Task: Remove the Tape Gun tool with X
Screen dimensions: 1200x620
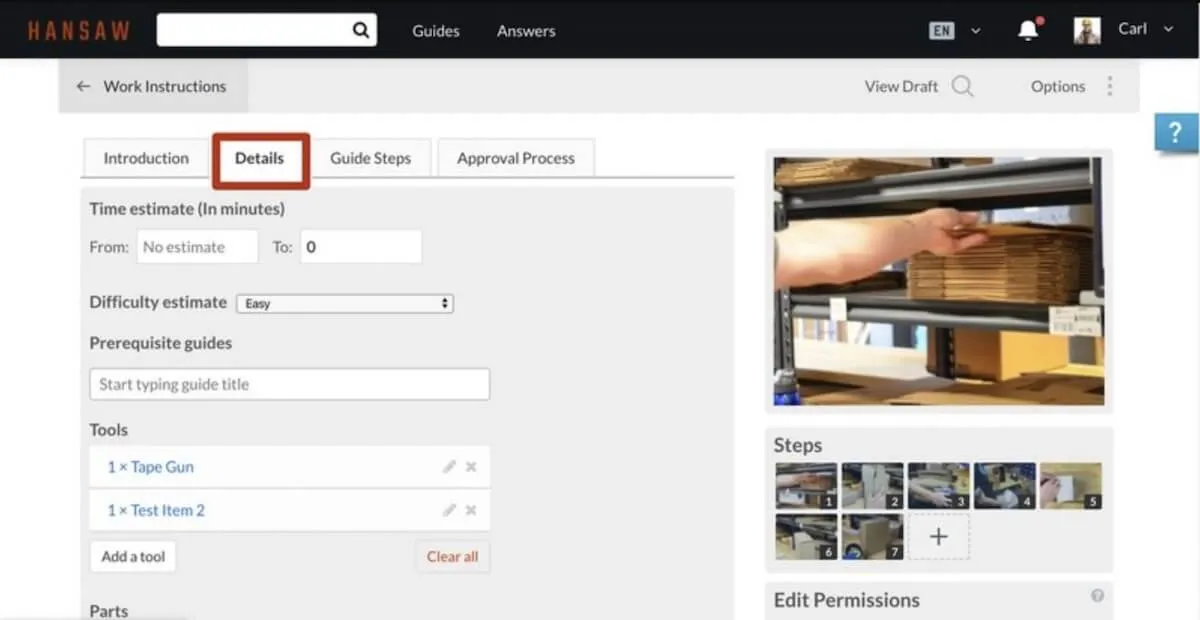Action: pyautogui.click(x=471, y=467)
